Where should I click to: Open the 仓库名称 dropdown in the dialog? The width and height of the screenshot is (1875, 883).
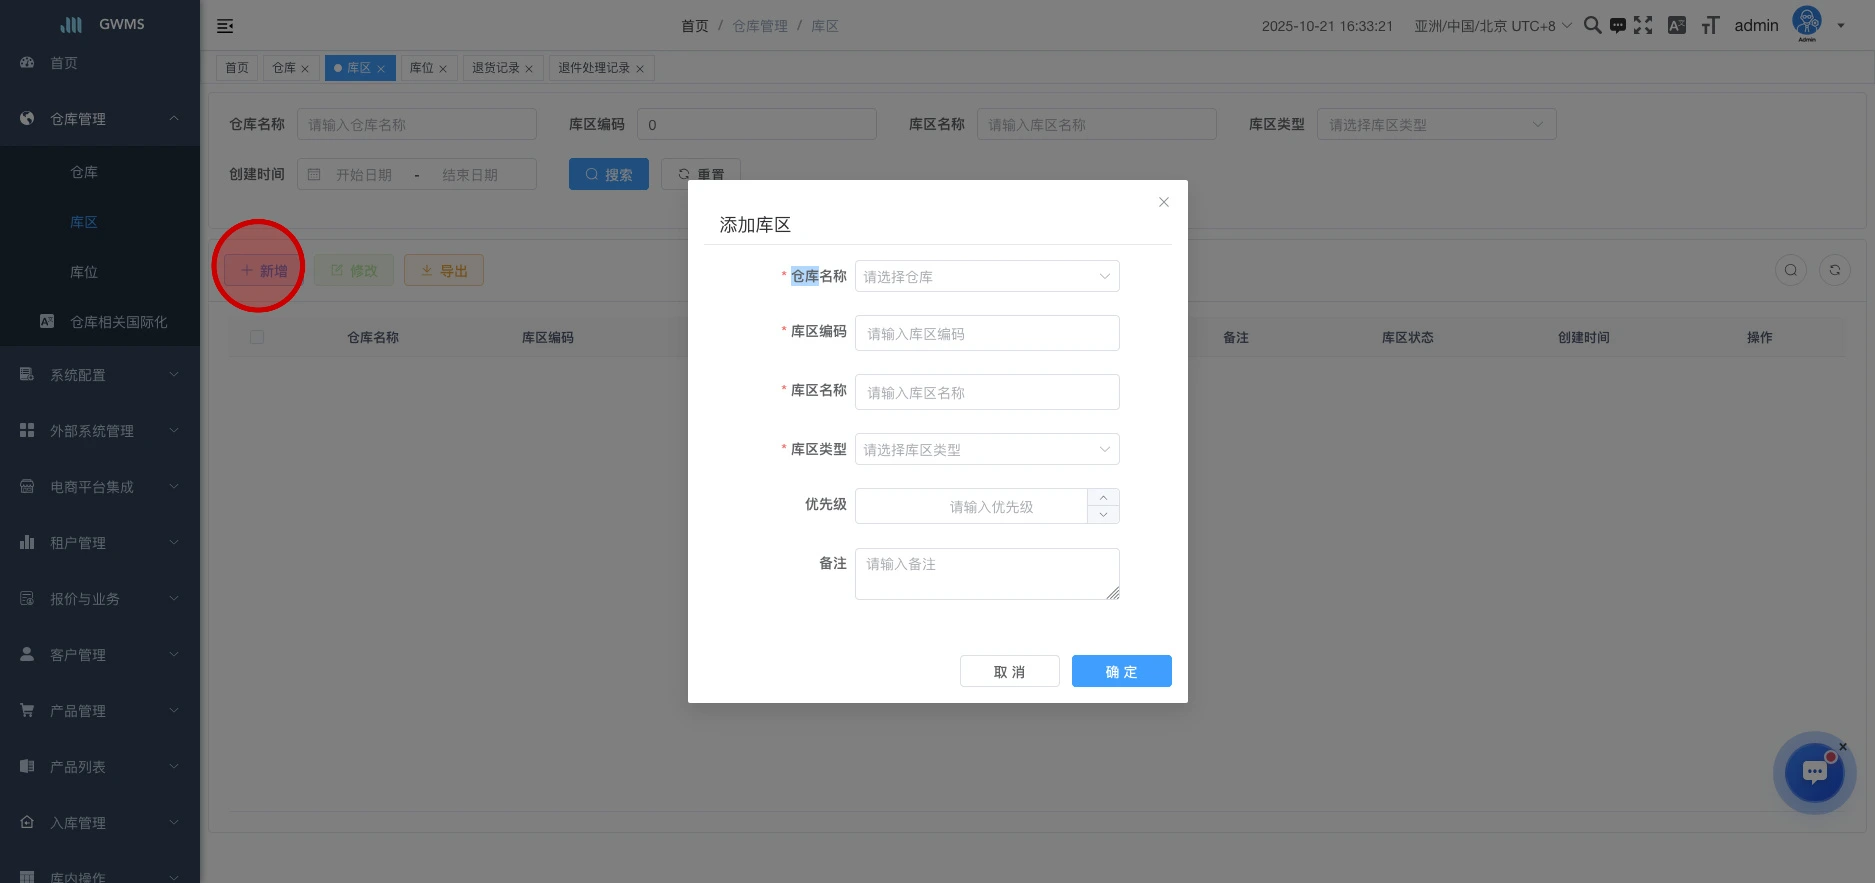point(986,277)
